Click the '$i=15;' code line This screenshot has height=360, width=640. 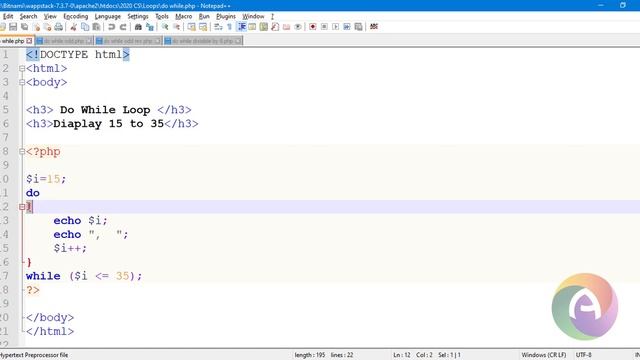tap(46, 179)
